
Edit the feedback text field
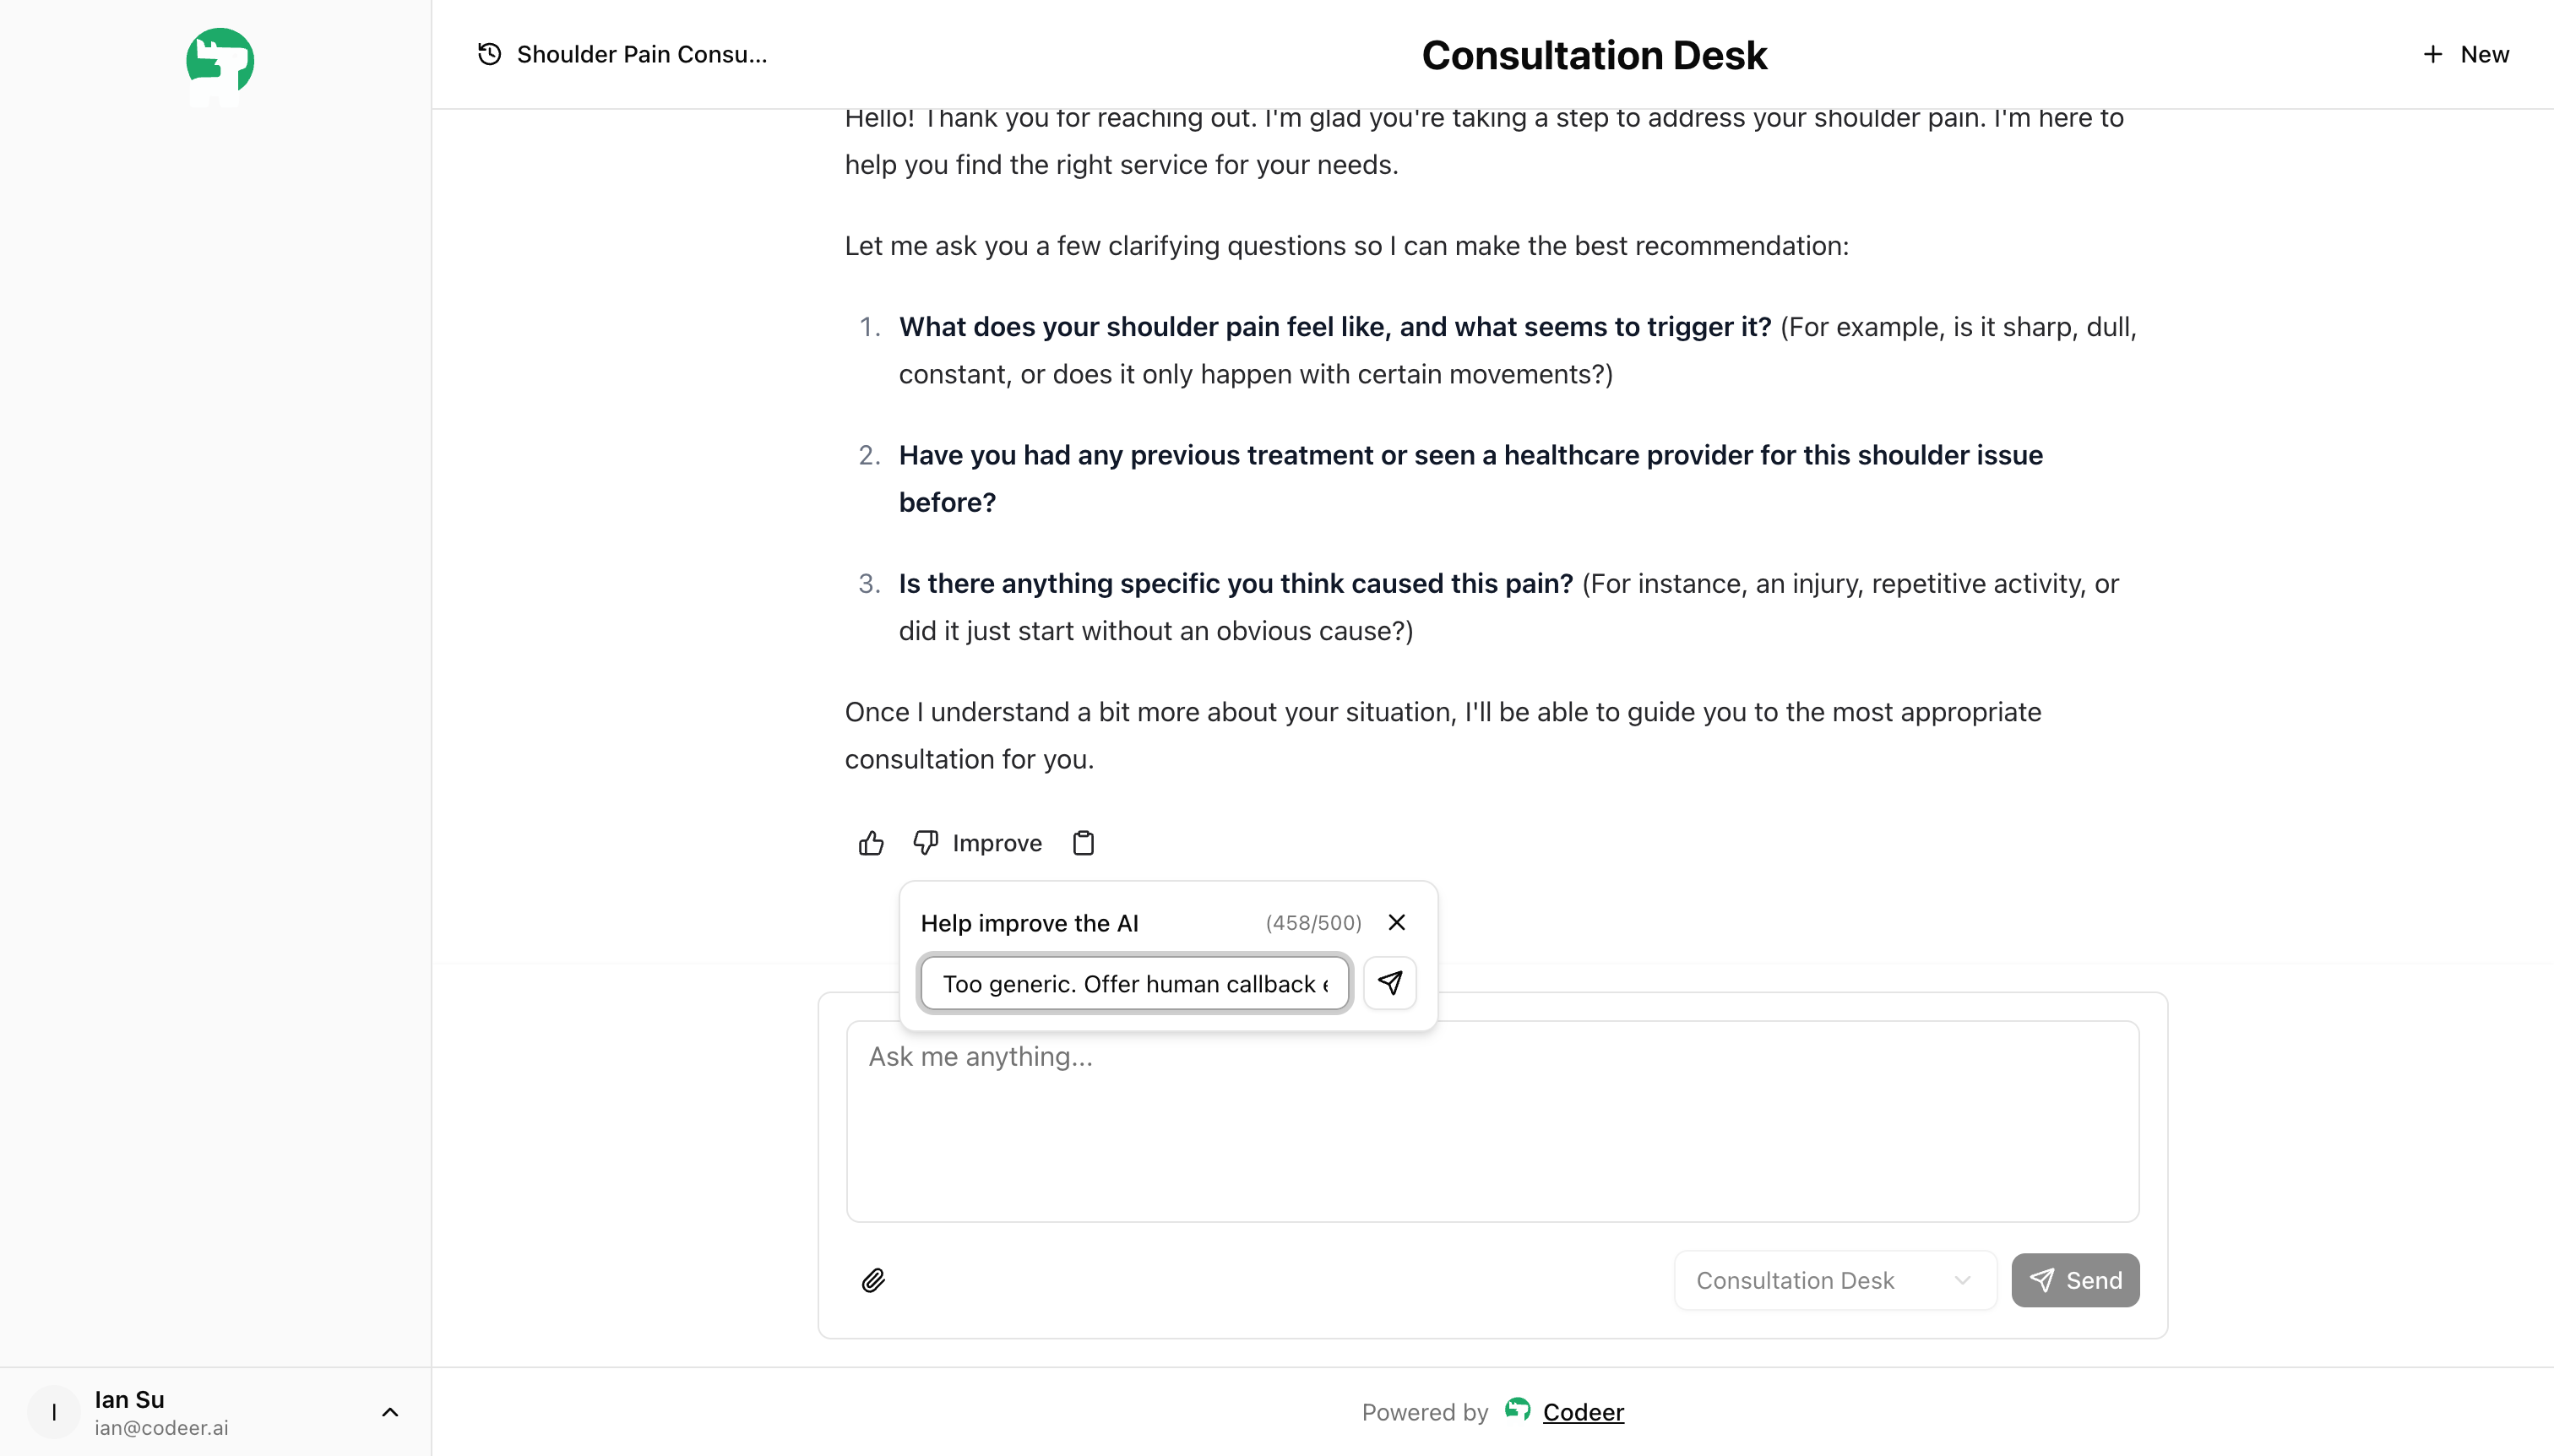click(1134, 983)
